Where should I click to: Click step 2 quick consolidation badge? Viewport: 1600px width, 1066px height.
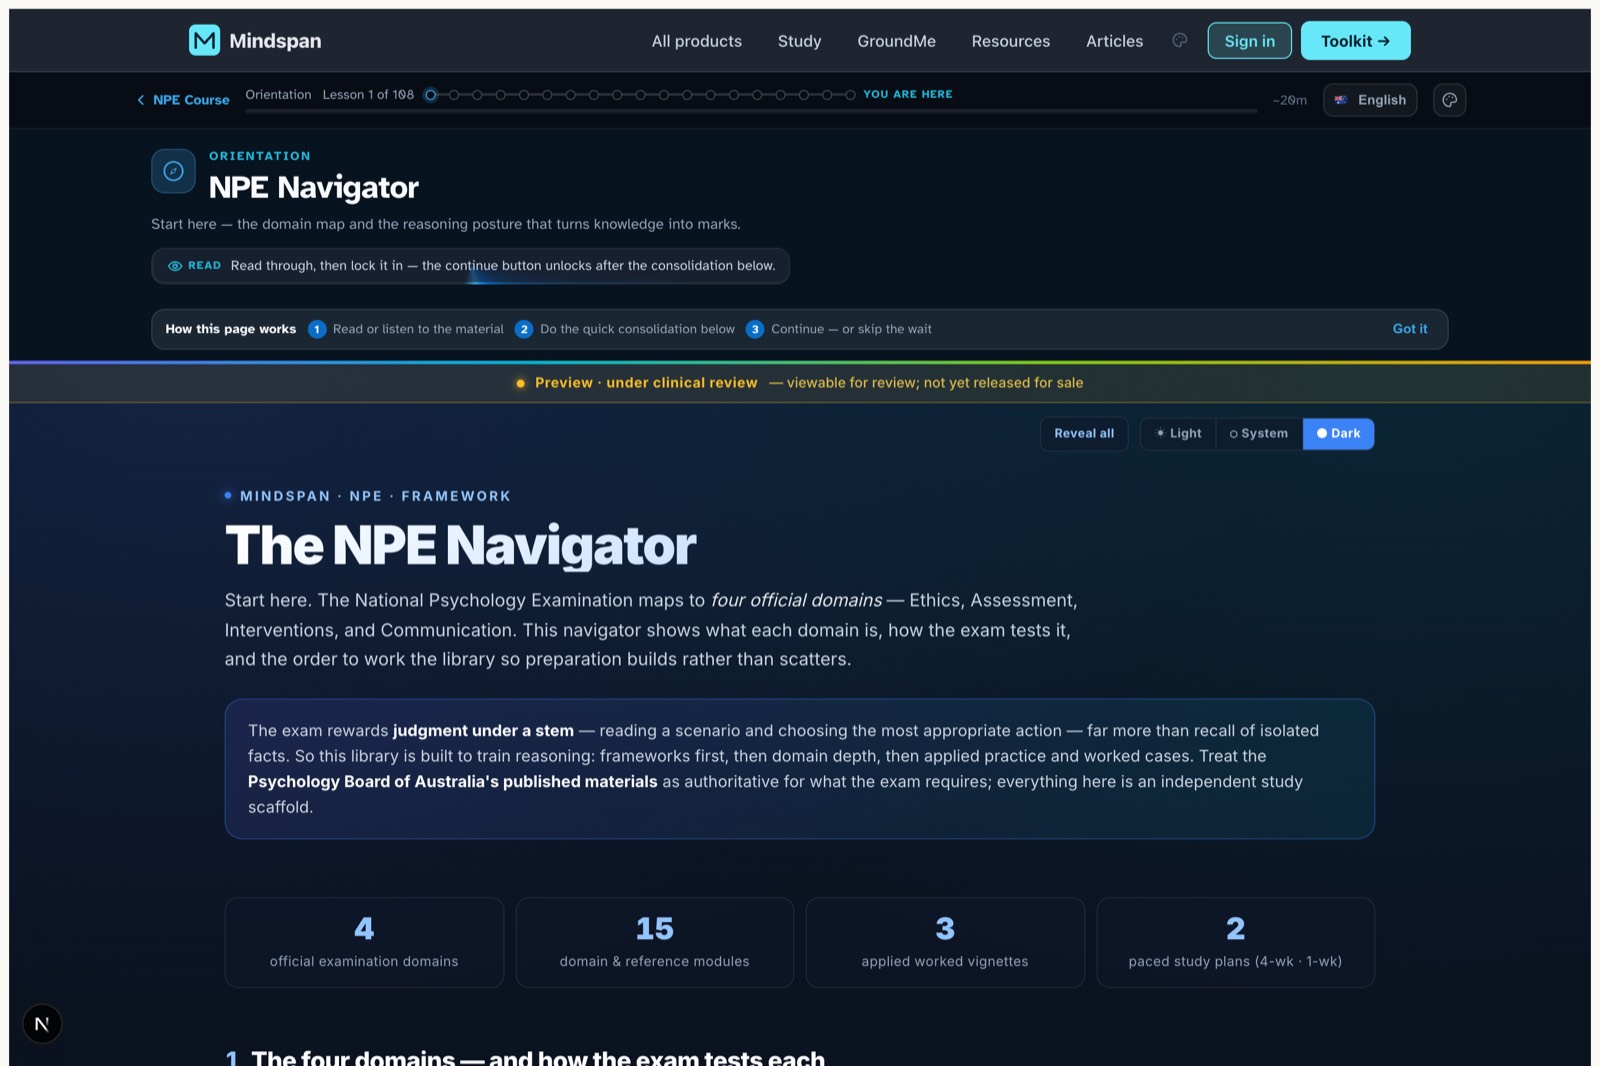pos(524,329)
